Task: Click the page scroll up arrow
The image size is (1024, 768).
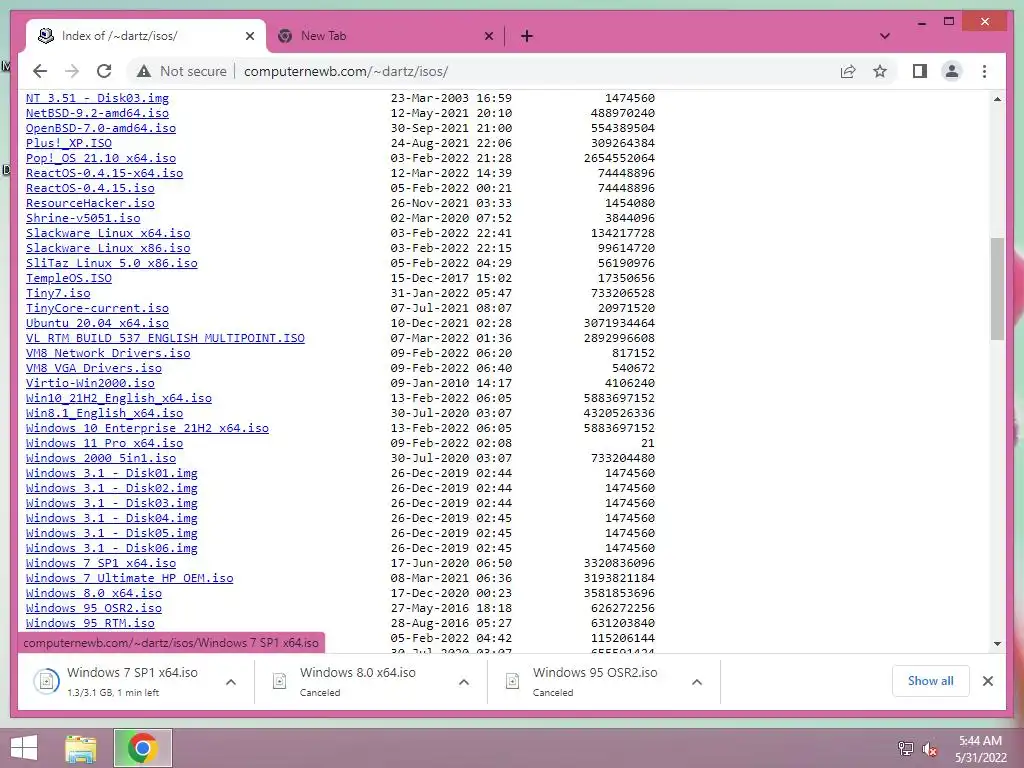Action: tap(997, 99)
